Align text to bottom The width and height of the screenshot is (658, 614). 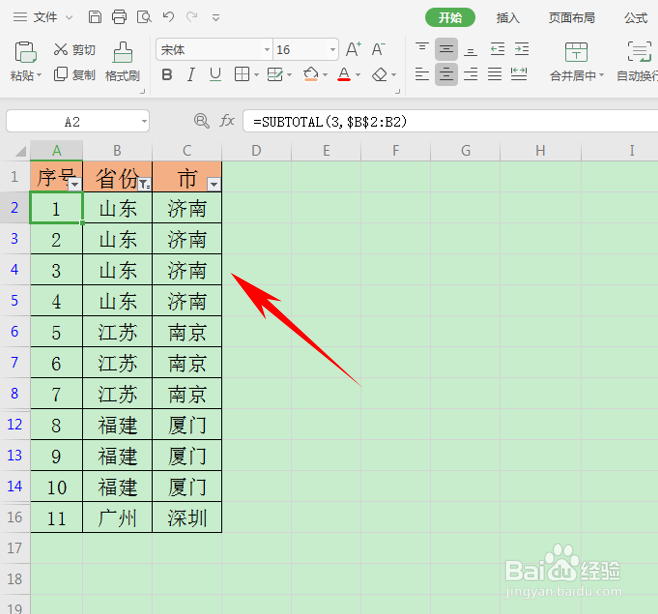click(470, 50)
